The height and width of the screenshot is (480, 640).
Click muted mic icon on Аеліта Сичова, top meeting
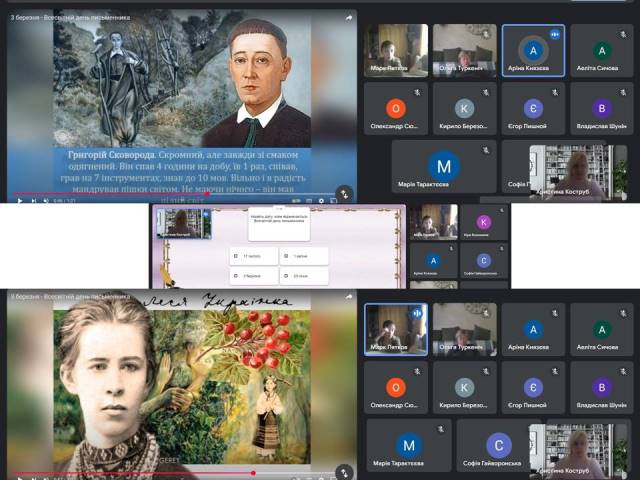[x=623, y=35]
